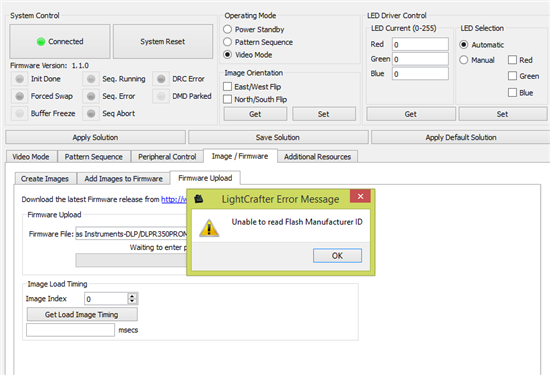
Task: Click Get under LED Driver Control
Action: coord(411,114)
